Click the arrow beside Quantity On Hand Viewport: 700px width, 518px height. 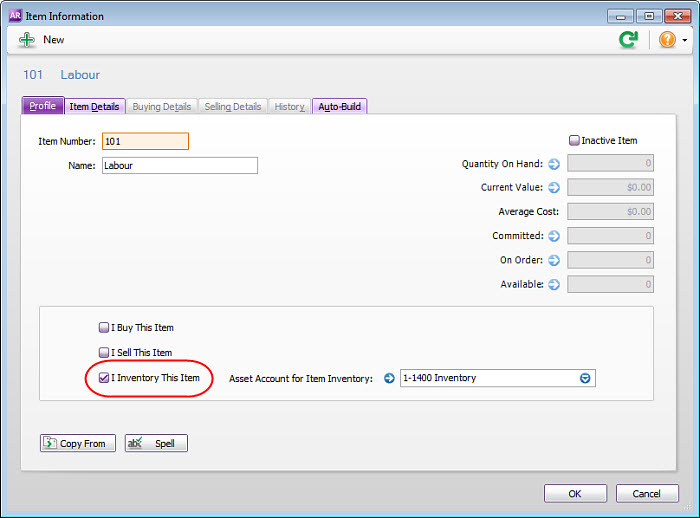point(554,164)
